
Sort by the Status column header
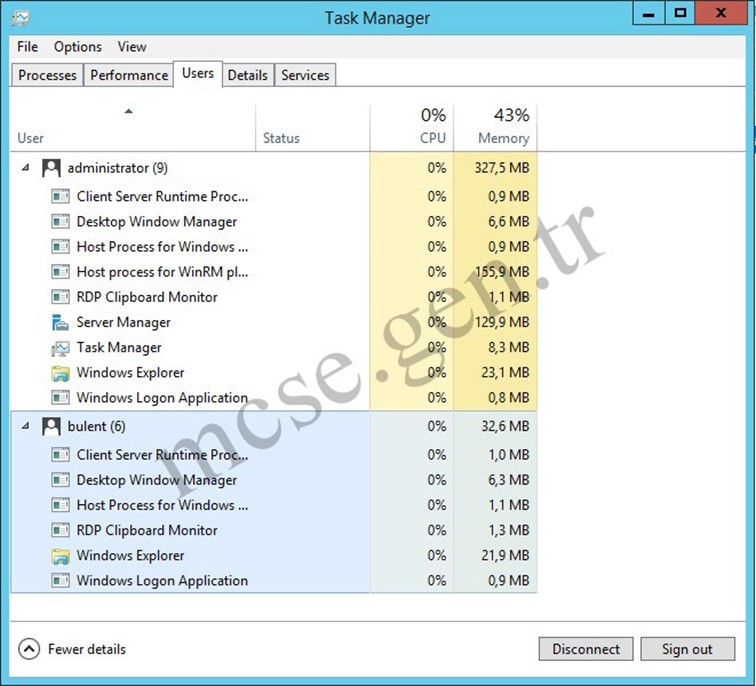[312, 128]
